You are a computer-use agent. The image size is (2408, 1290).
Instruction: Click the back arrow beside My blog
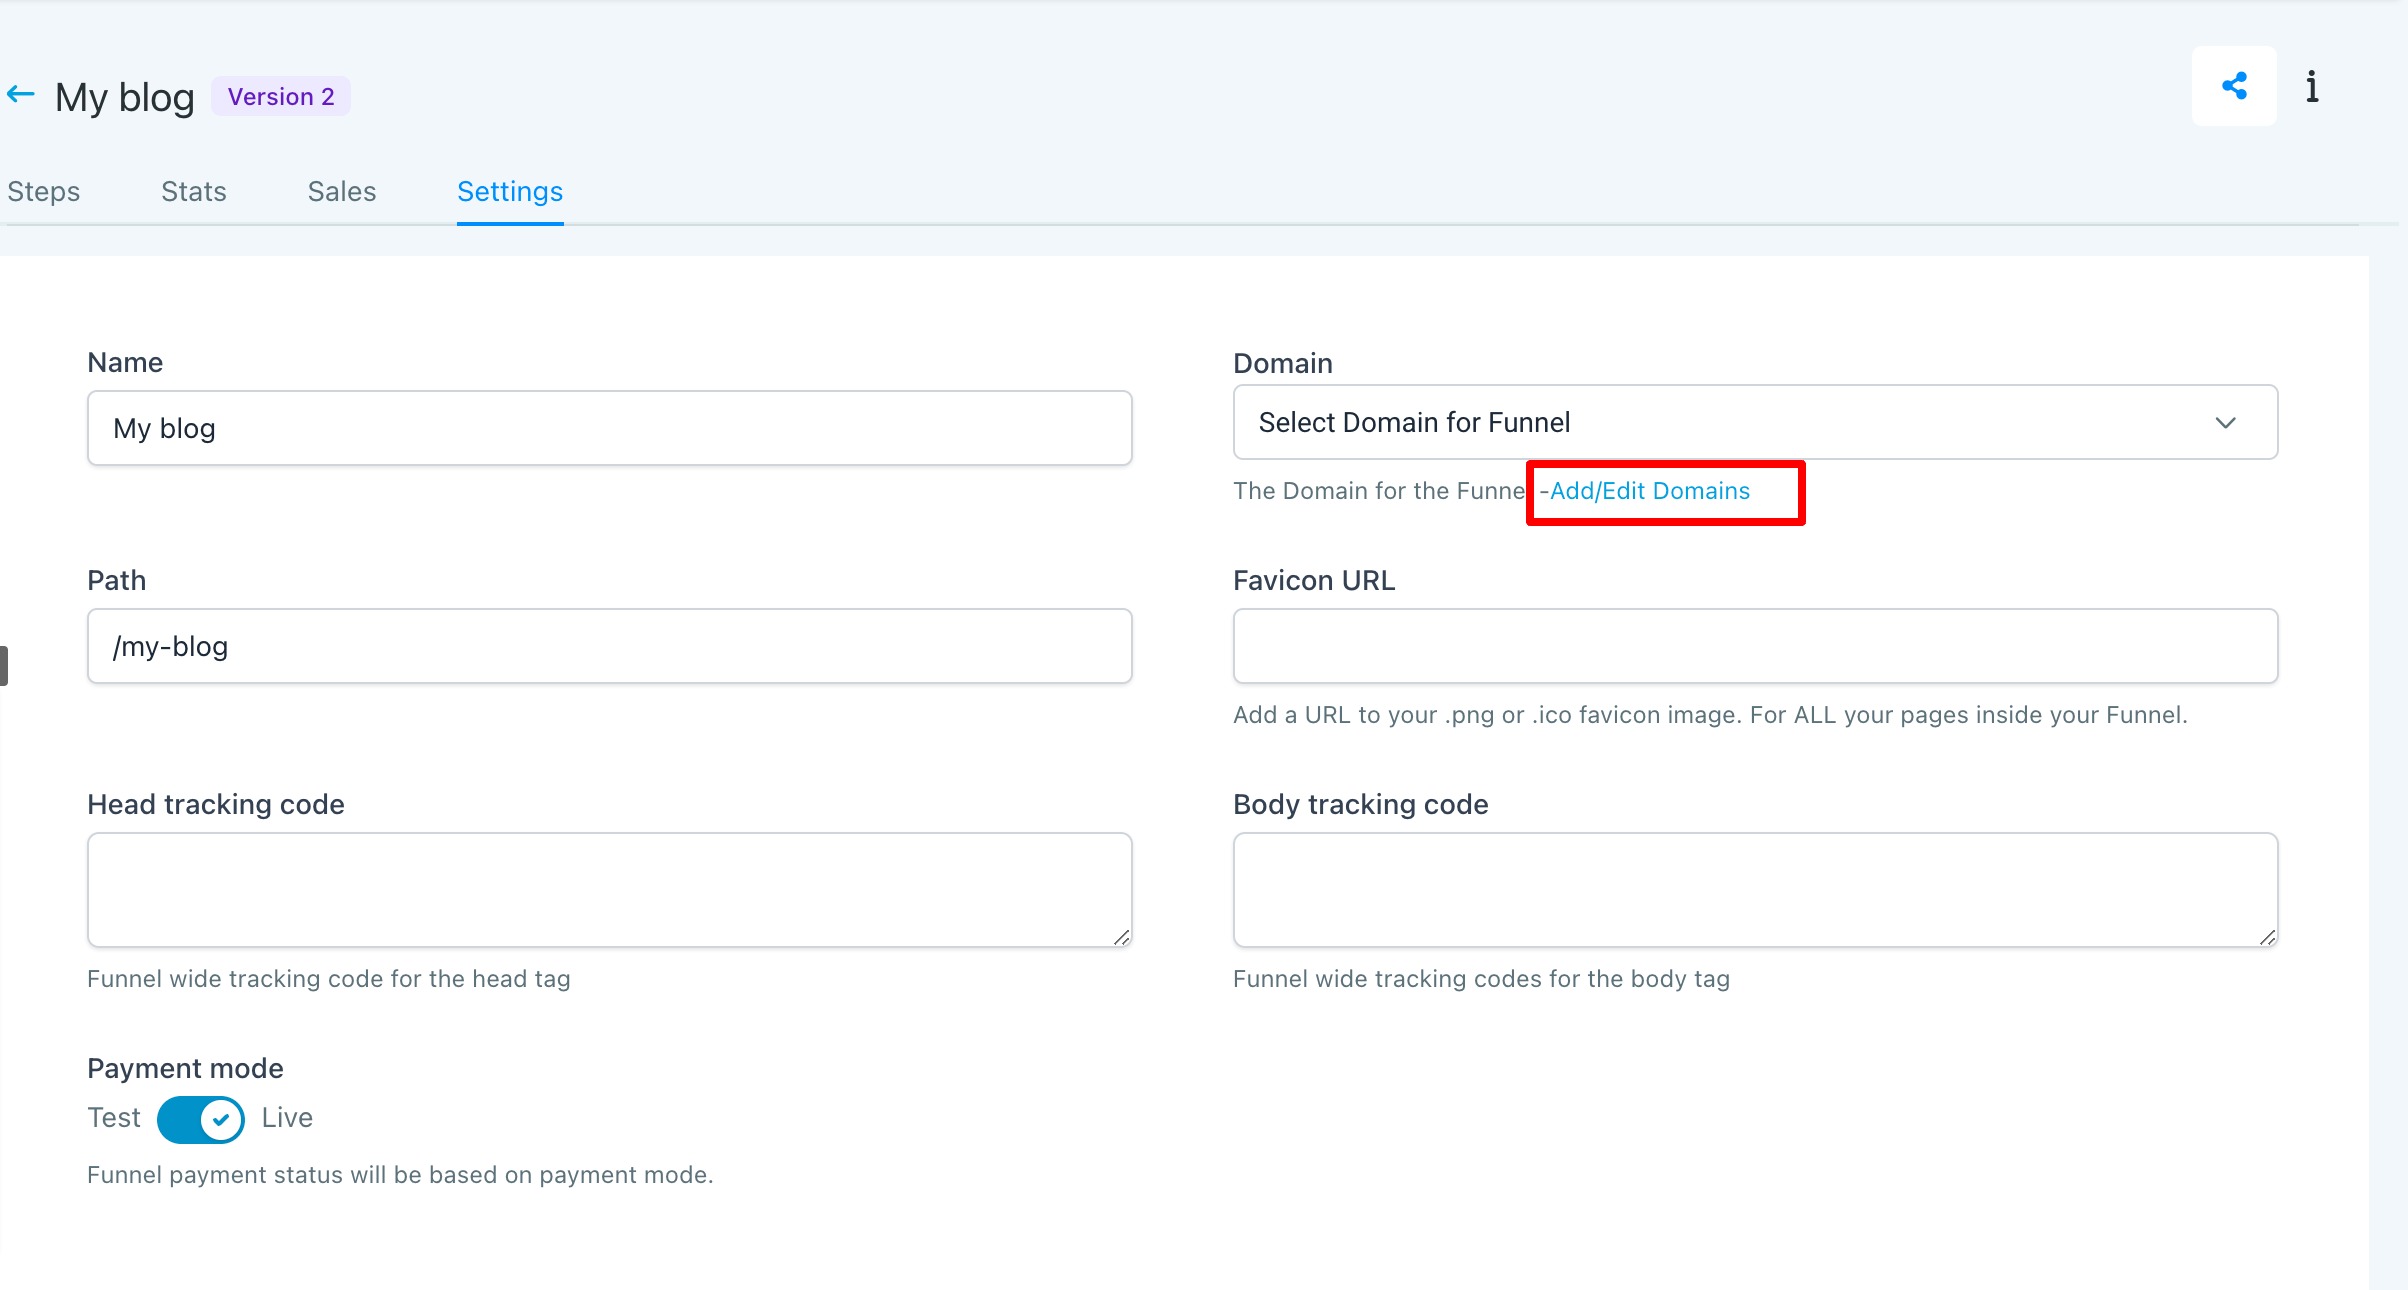21,95
